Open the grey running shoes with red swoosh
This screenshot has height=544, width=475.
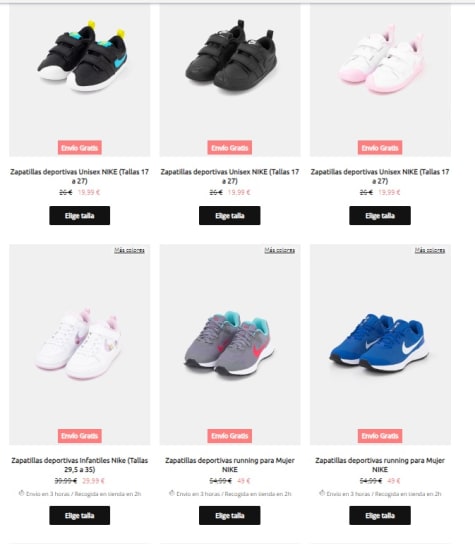pos(230,345)
